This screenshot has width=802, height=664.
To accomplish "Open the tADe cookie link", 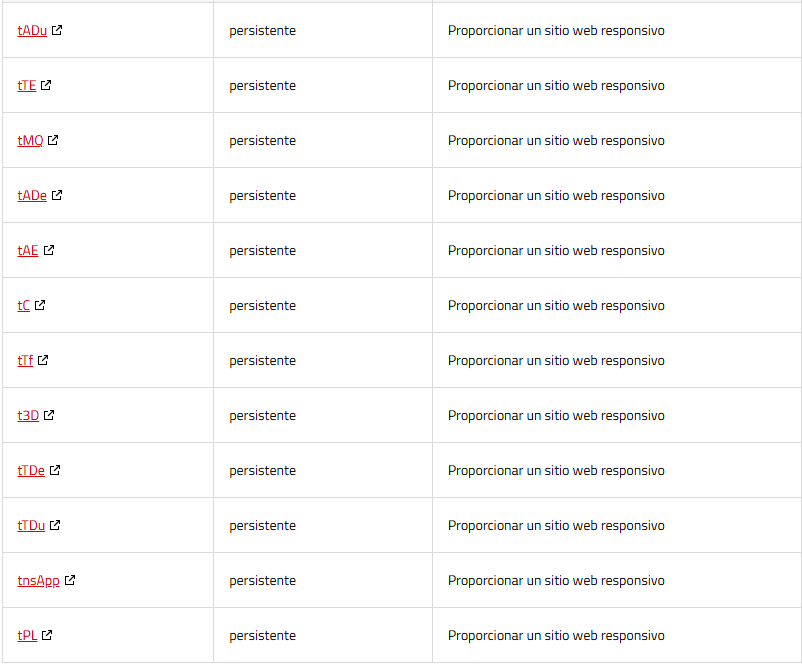I will click(x=32, y=195).
